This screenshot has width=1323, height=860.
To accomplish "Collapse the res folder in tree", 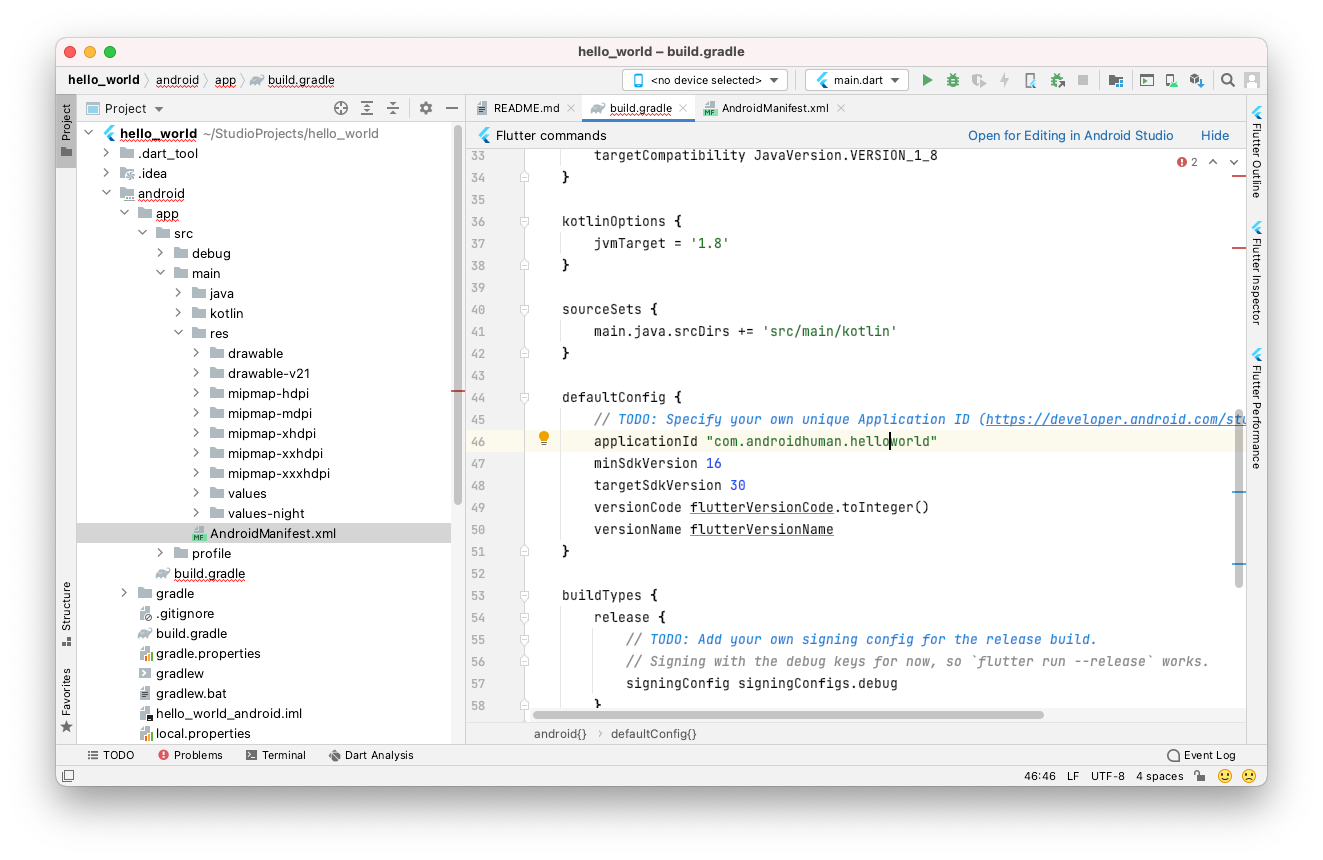I will pos(179,333).
